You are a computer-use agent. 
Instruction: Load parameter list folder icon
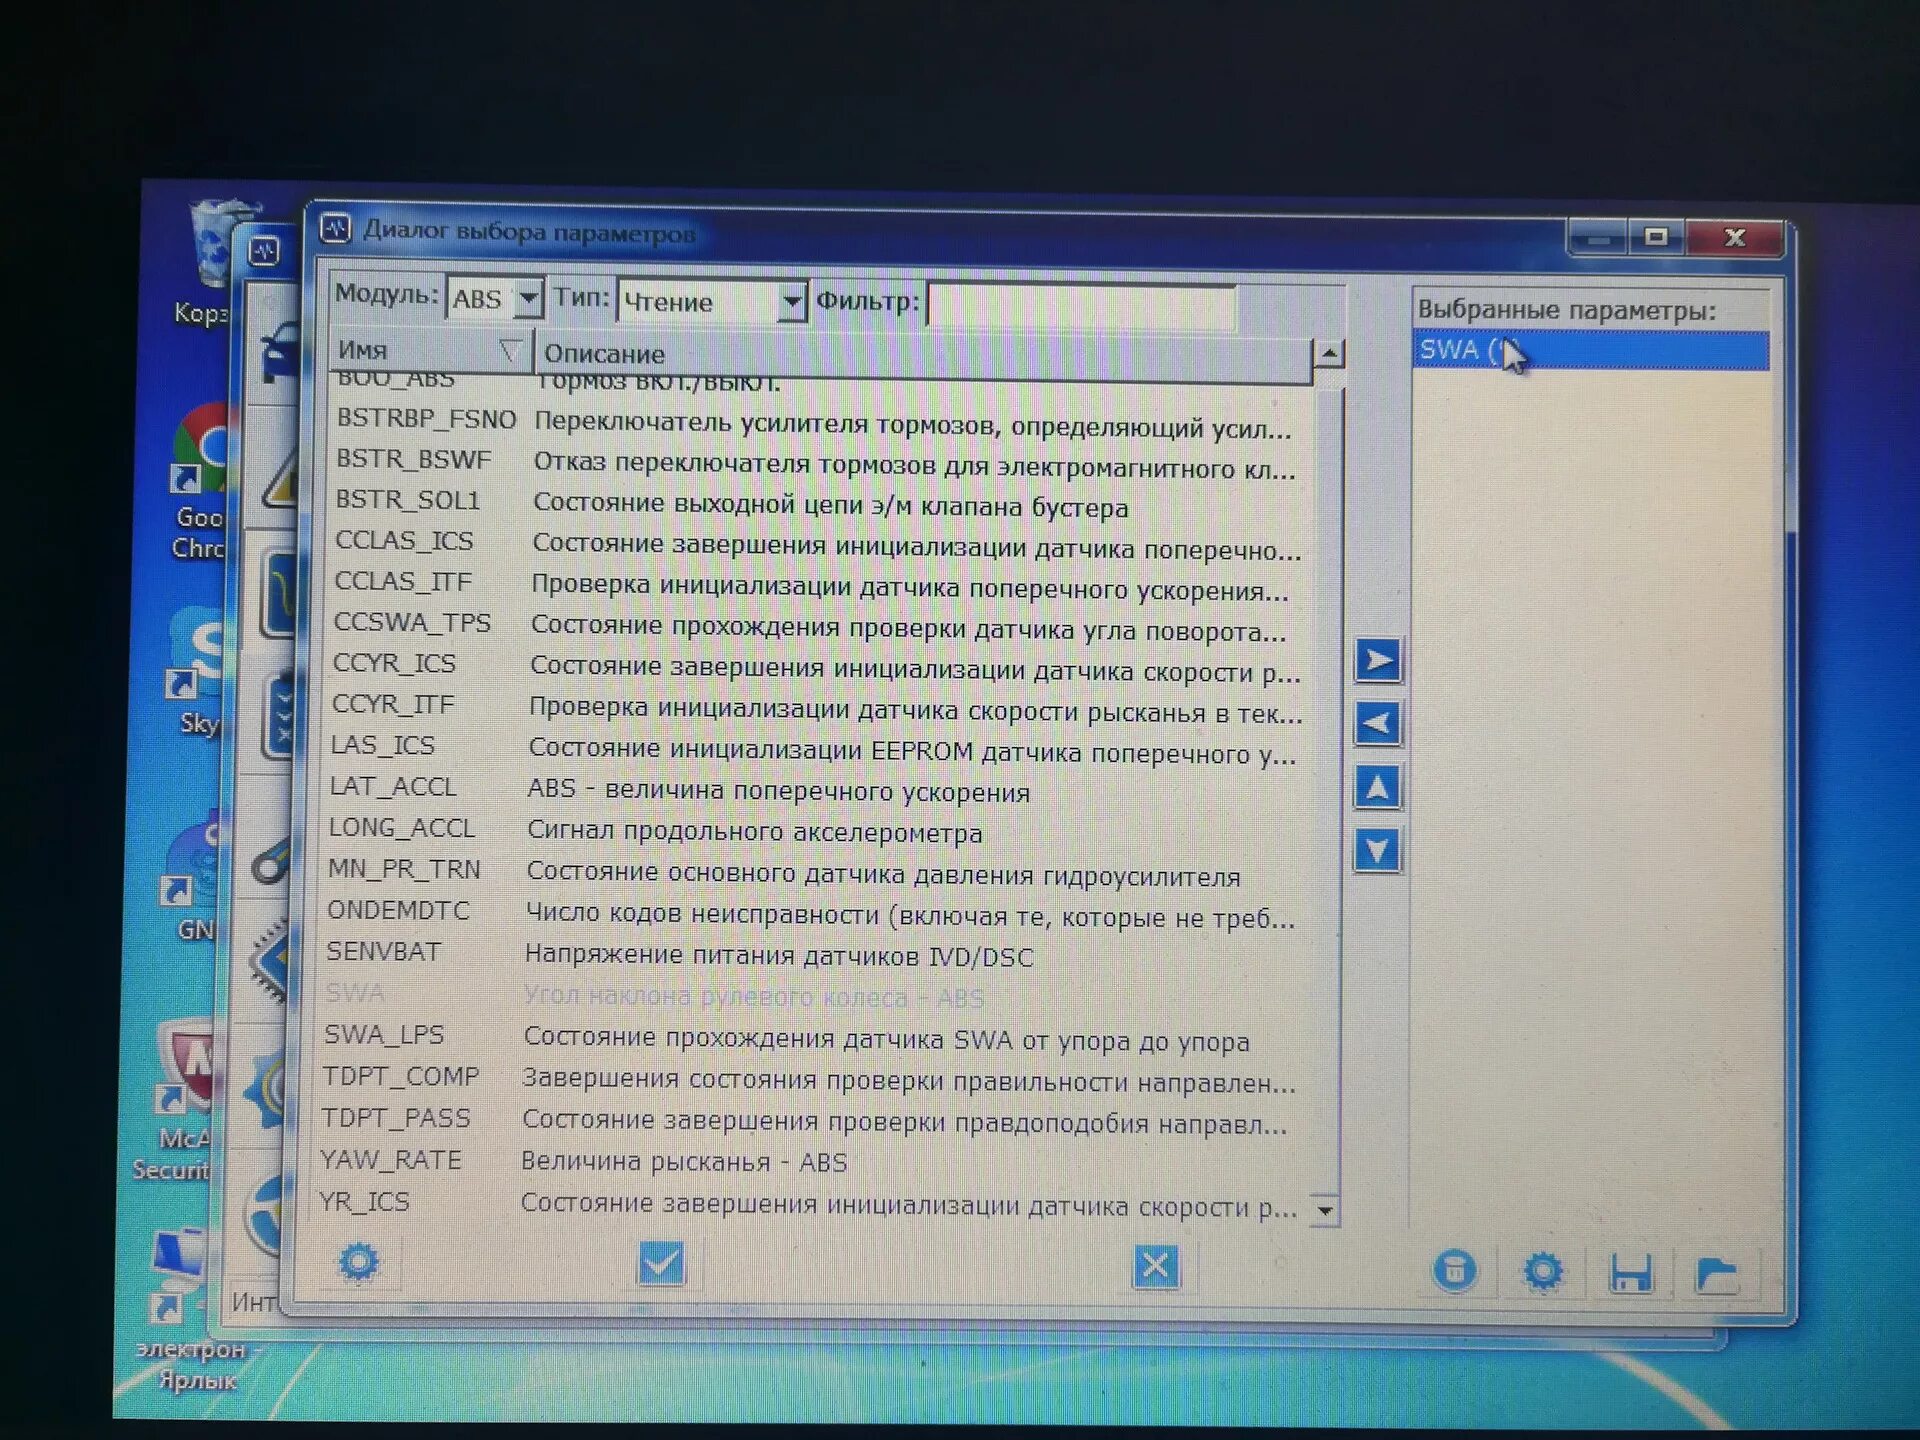point(1717,1275)
